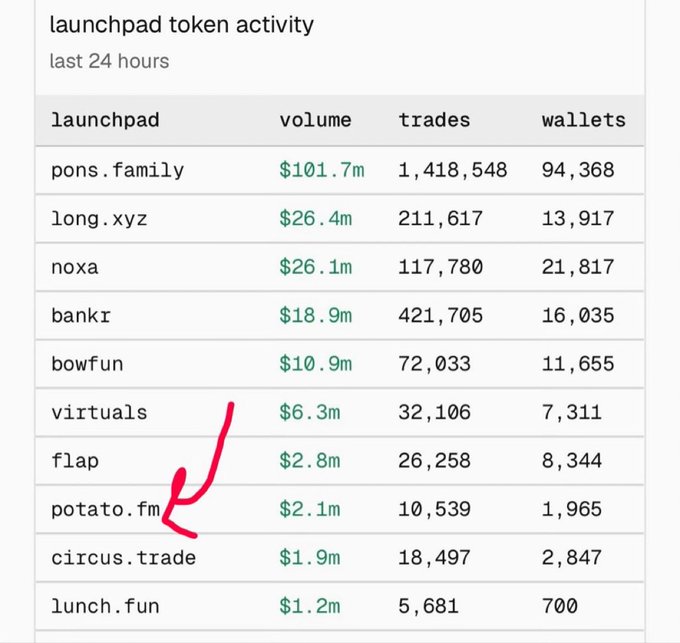This screenshot has height=643, width=680.
Task: Select the bankr launchpad name
Action: 81,316
